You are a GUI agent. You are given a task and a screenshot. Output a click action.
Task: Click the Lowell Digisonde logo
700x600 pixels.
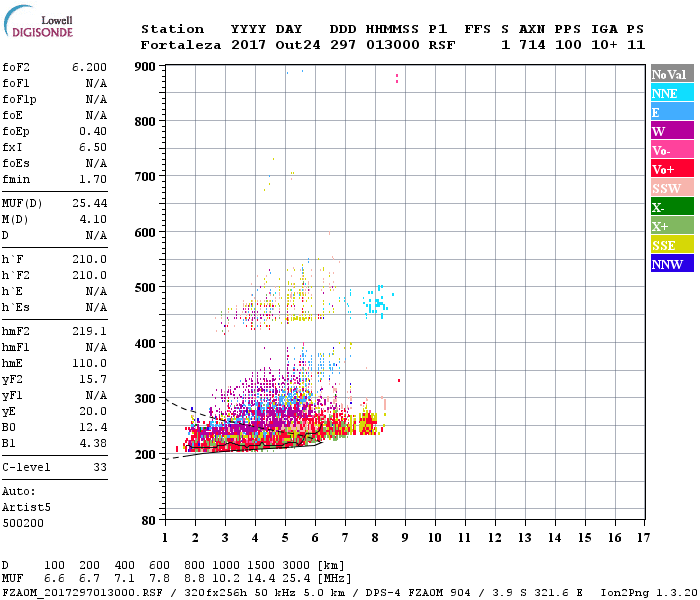38,21
